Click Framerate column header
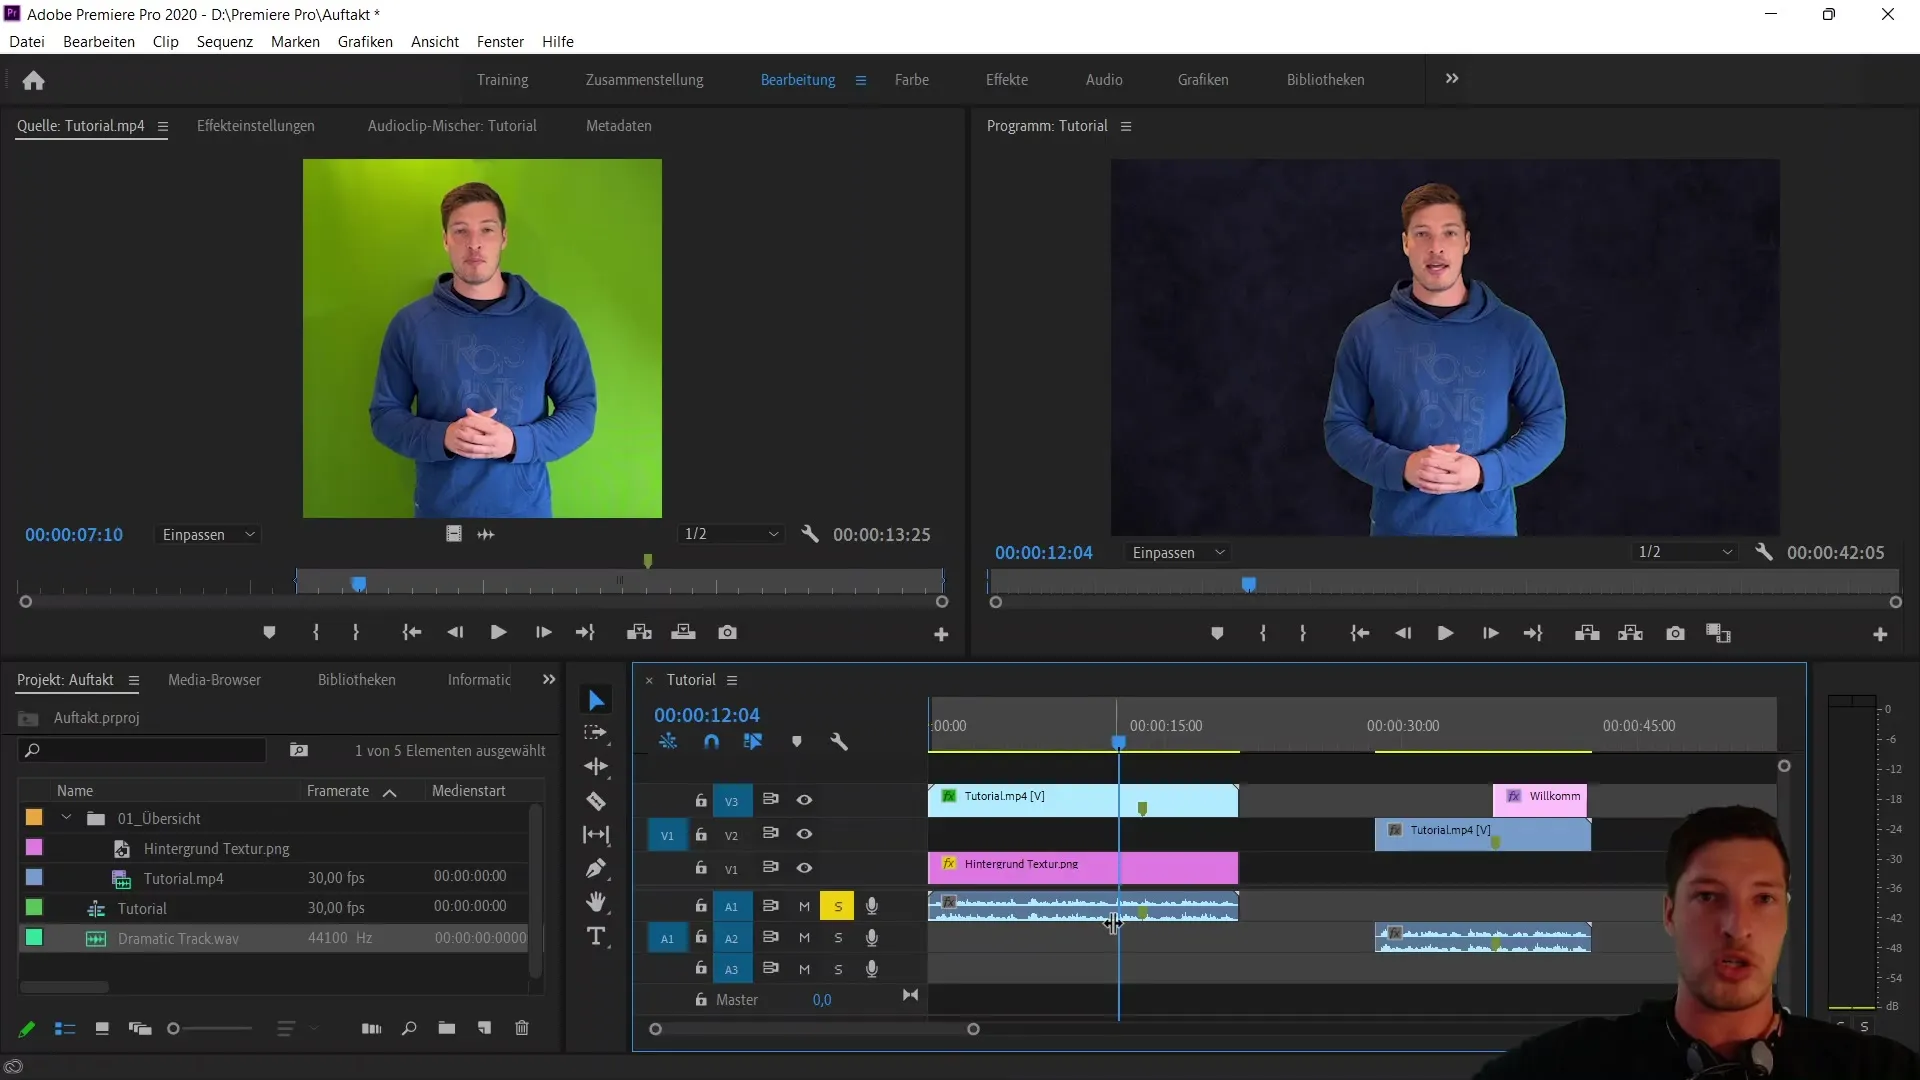Screen dimensions: 1920x1080 tap(338, 791)
